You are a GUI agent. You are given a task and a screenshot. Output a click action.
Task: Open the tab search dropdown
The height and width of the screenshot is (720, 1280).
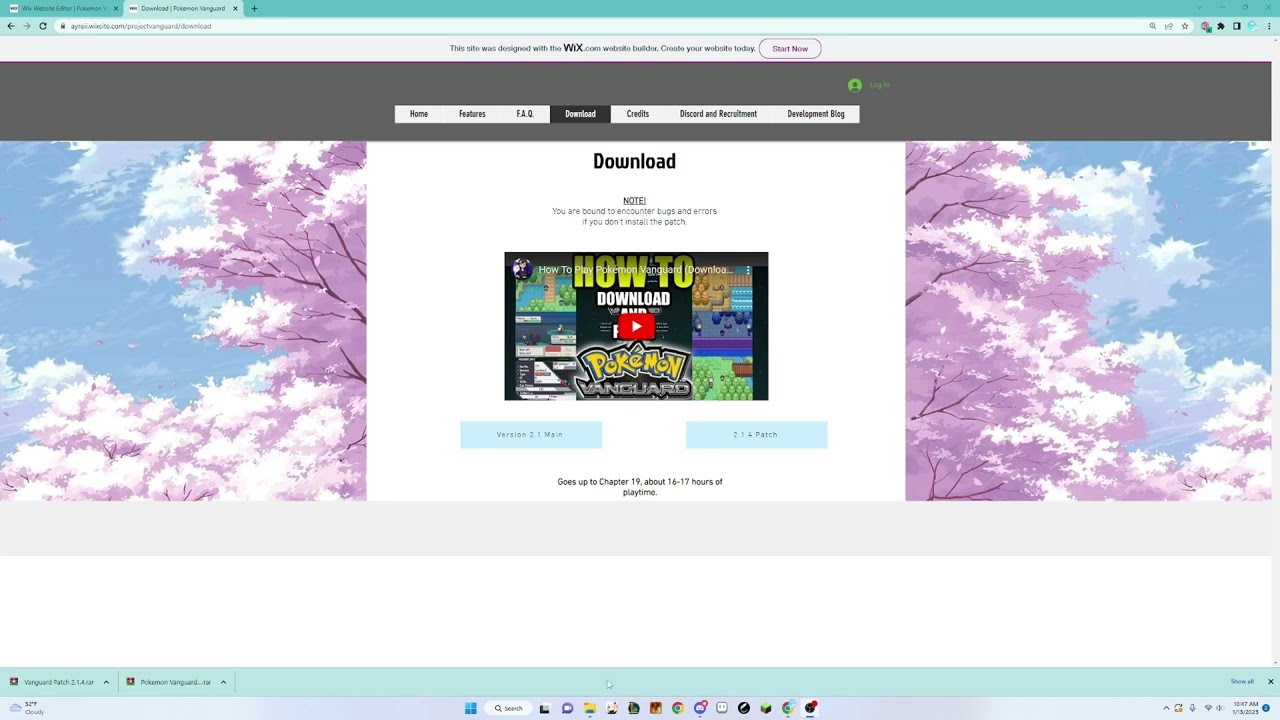coord(1199,8)
